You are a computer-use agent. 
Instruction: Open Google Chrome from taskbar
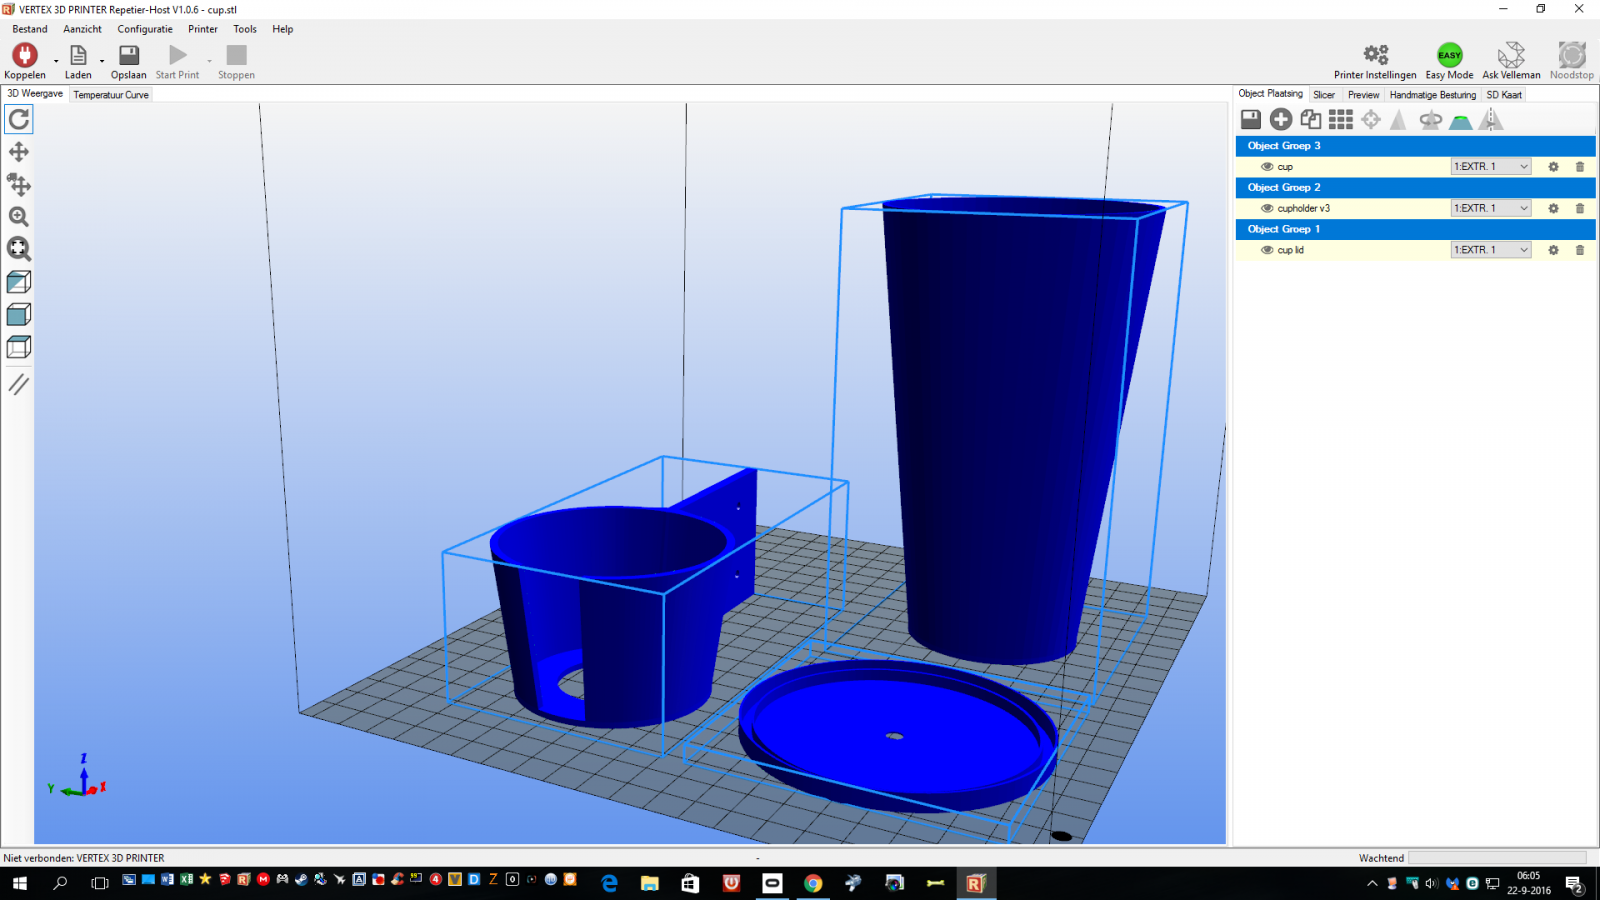[x=813, y=883]
